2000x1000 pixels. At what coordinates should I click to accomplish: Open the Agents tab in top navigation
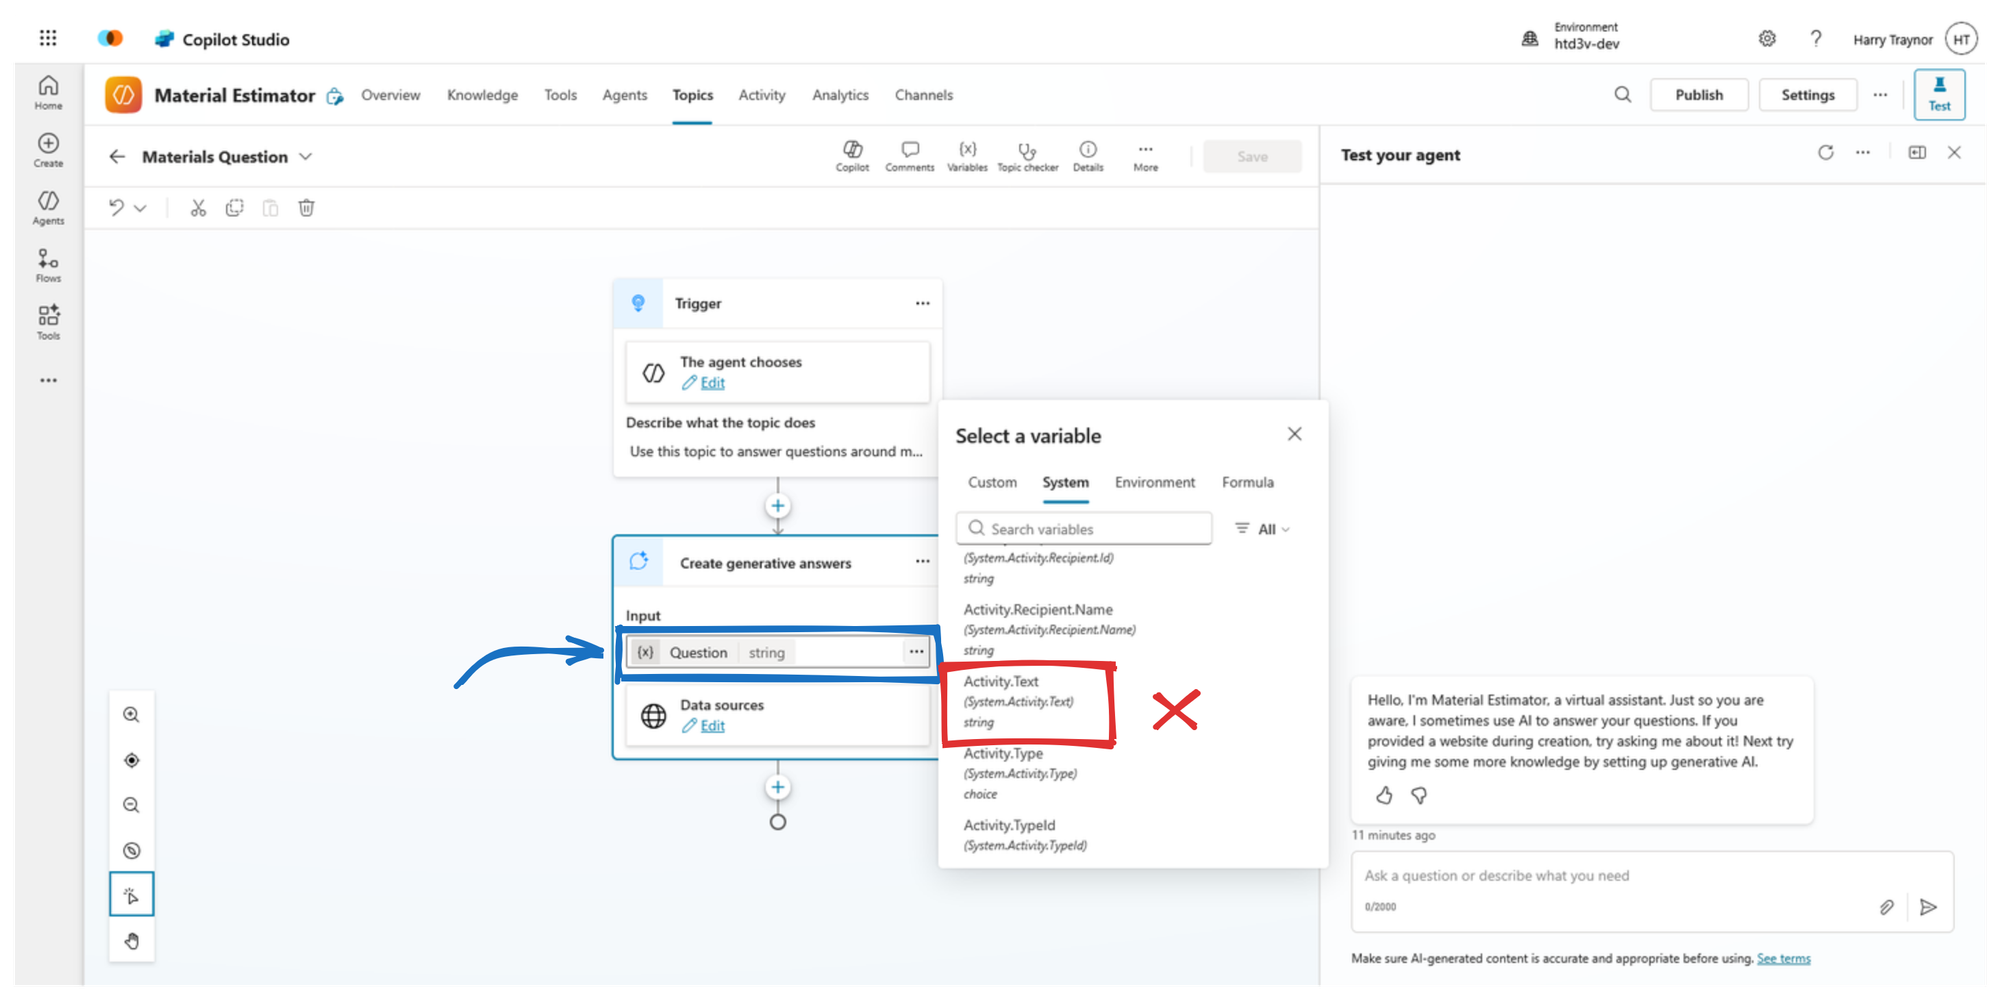click(x=624, y=95)
